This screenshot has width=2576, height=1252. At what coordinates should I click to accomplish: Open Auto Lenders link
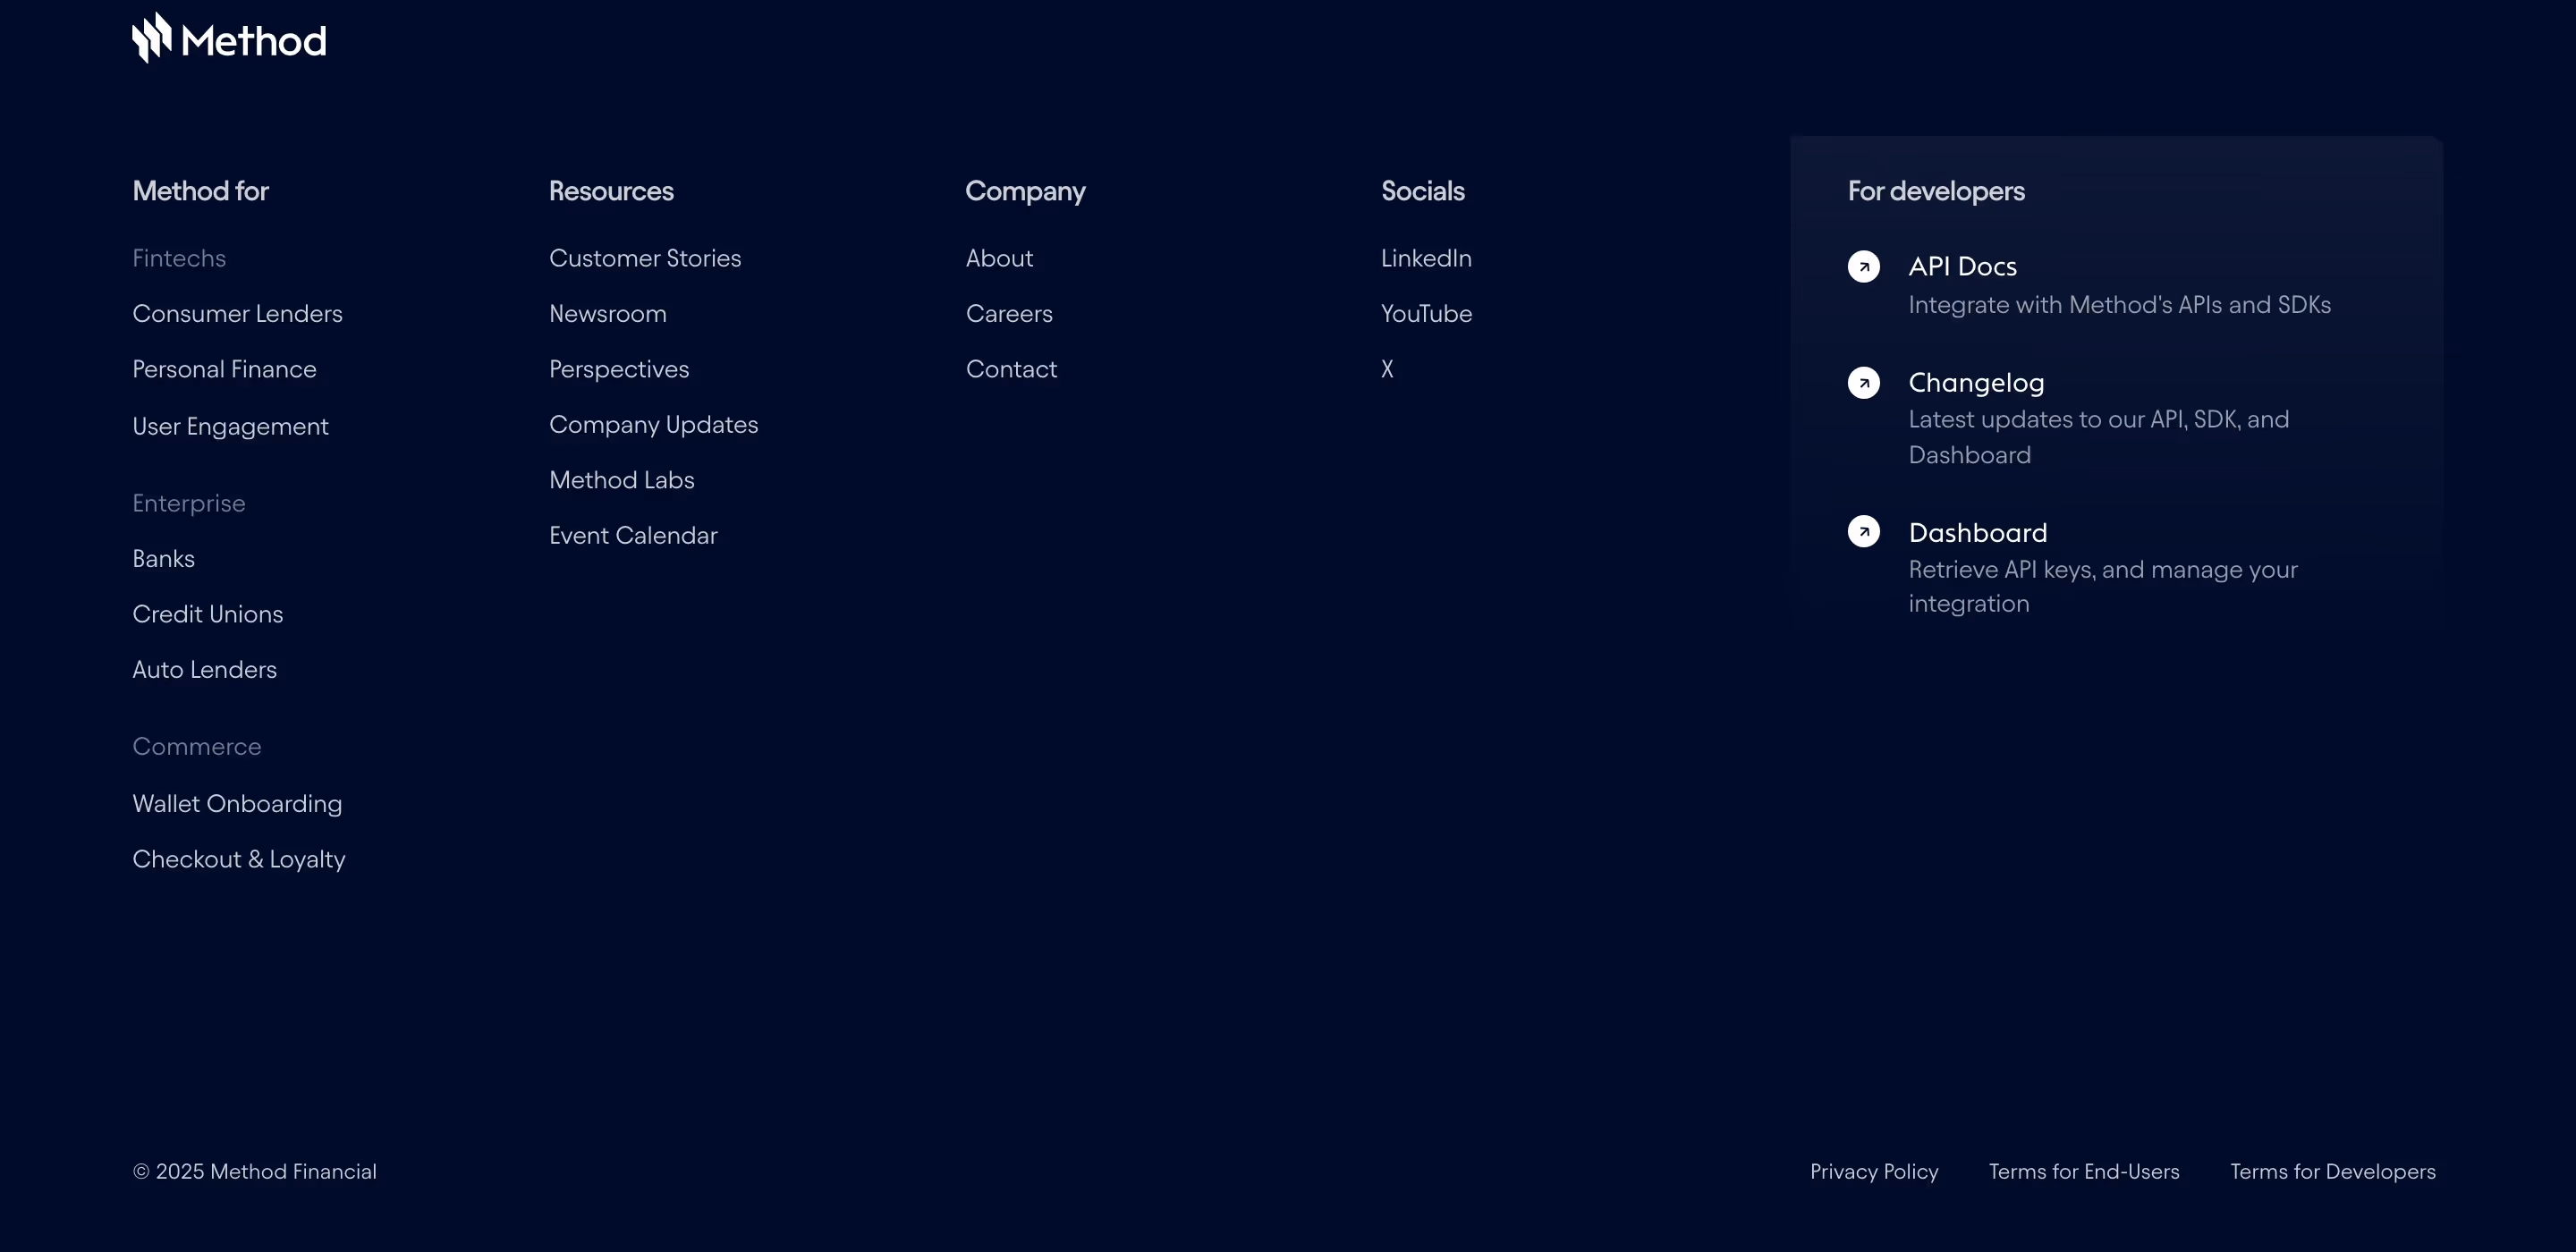[x=204, y=669]
